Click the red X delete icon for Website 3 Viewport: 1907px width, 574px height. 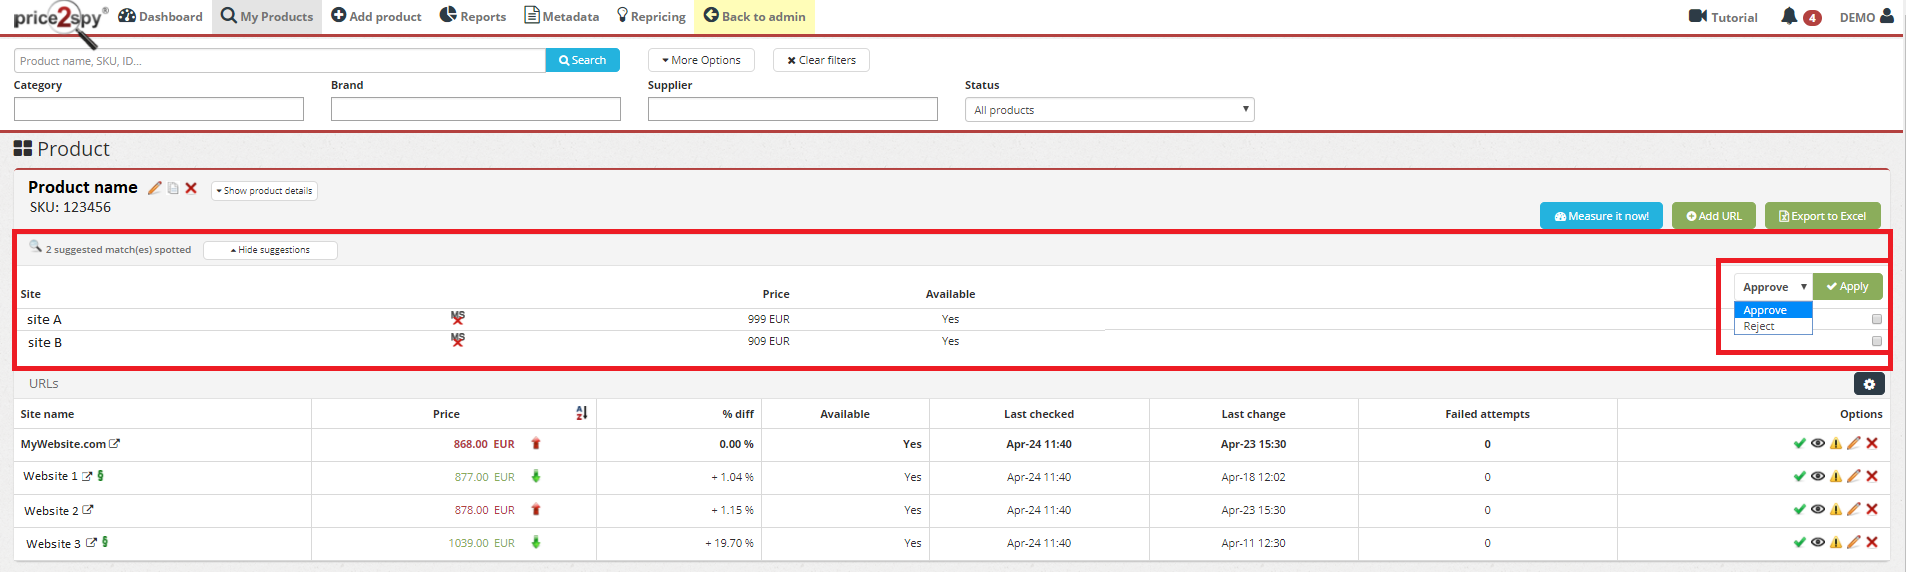click(1872, 543)
